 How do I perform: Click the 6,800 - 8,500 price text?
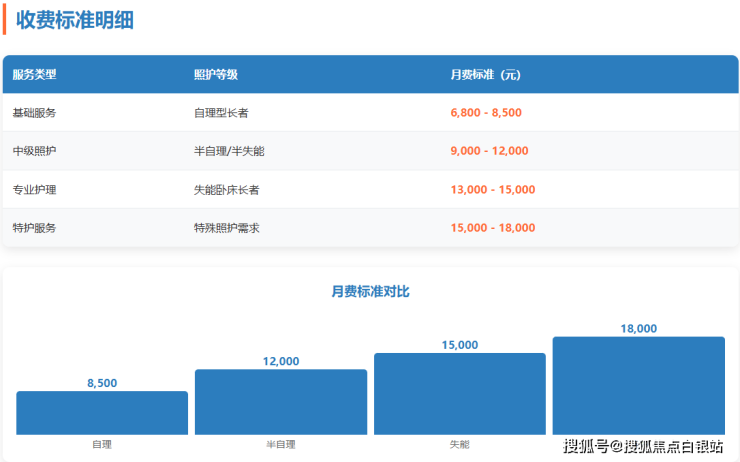click(486, 113)
